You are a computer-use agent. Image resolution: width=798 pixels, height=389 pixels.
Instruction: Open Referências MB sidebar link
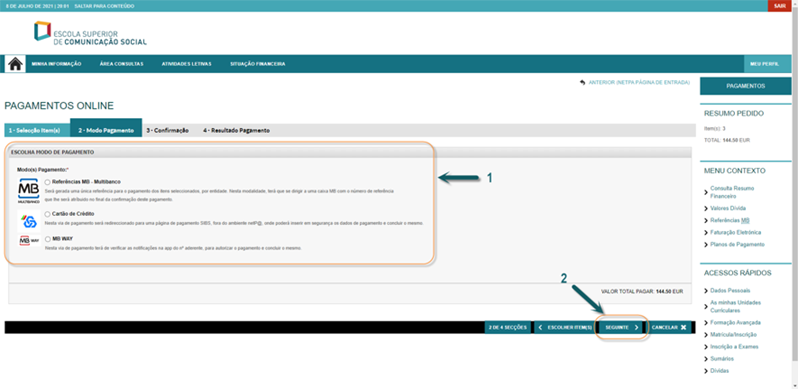click(x=730, y=220)
